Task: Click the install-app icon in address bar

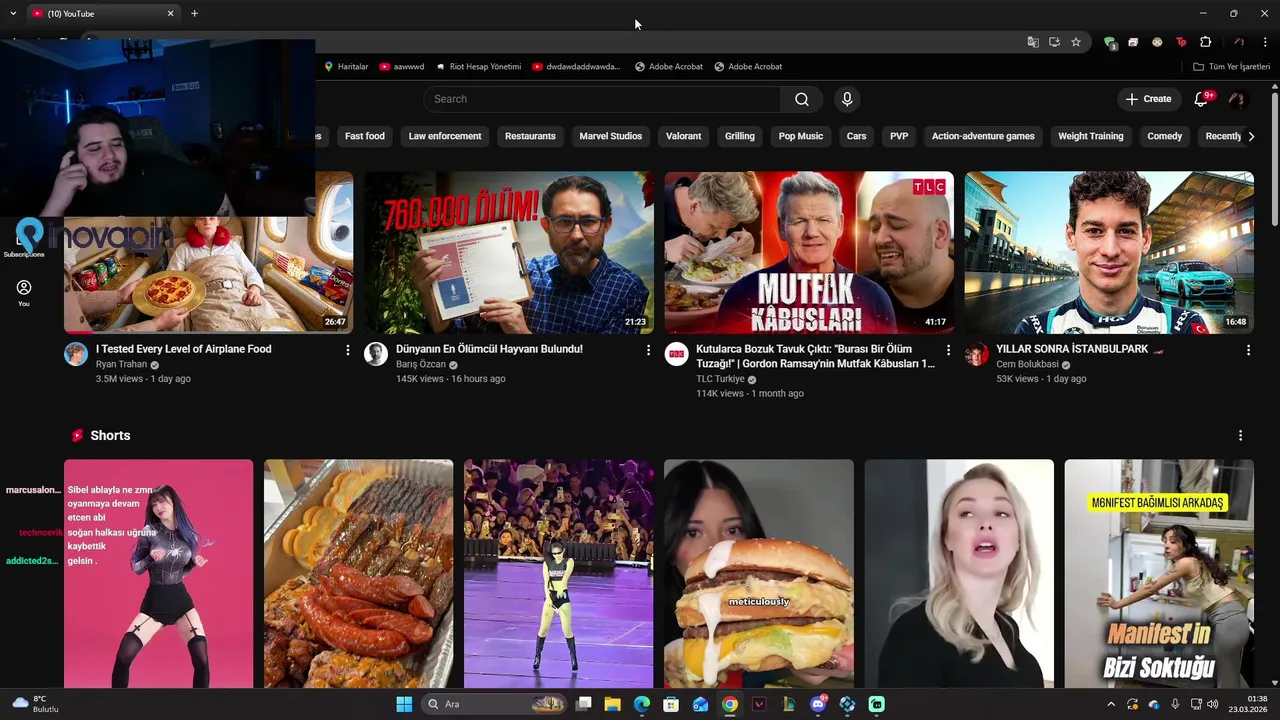Action: 1054,42
